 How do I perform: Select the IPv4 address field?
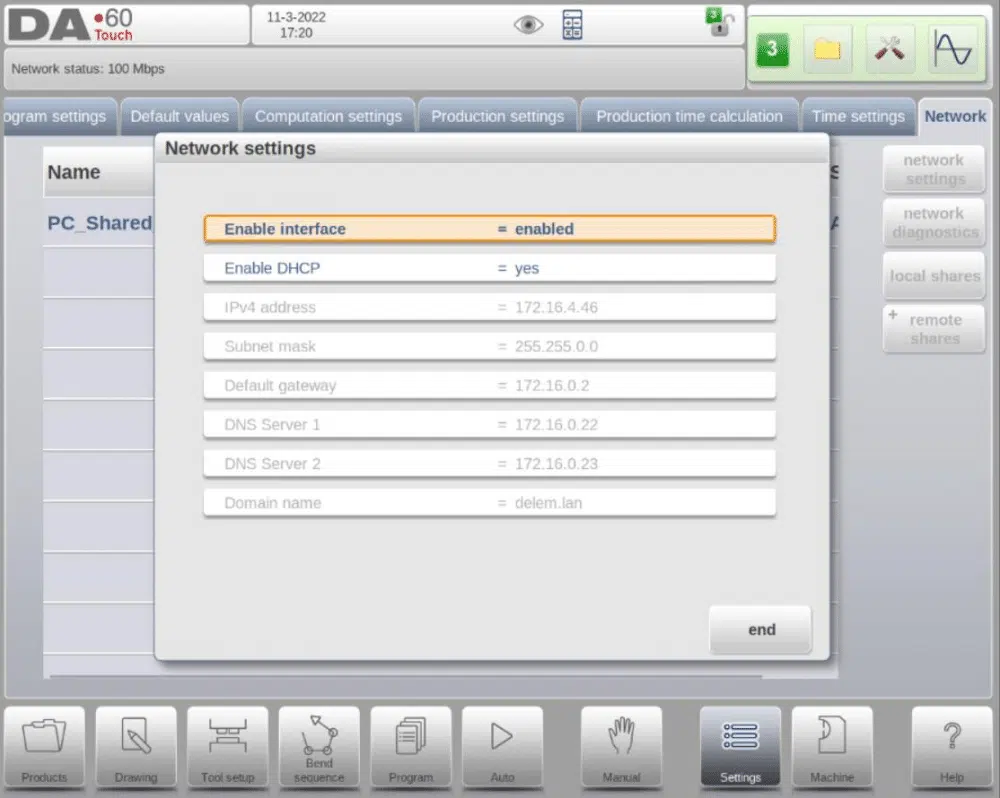pyautogui.click(x=490, y=307)
